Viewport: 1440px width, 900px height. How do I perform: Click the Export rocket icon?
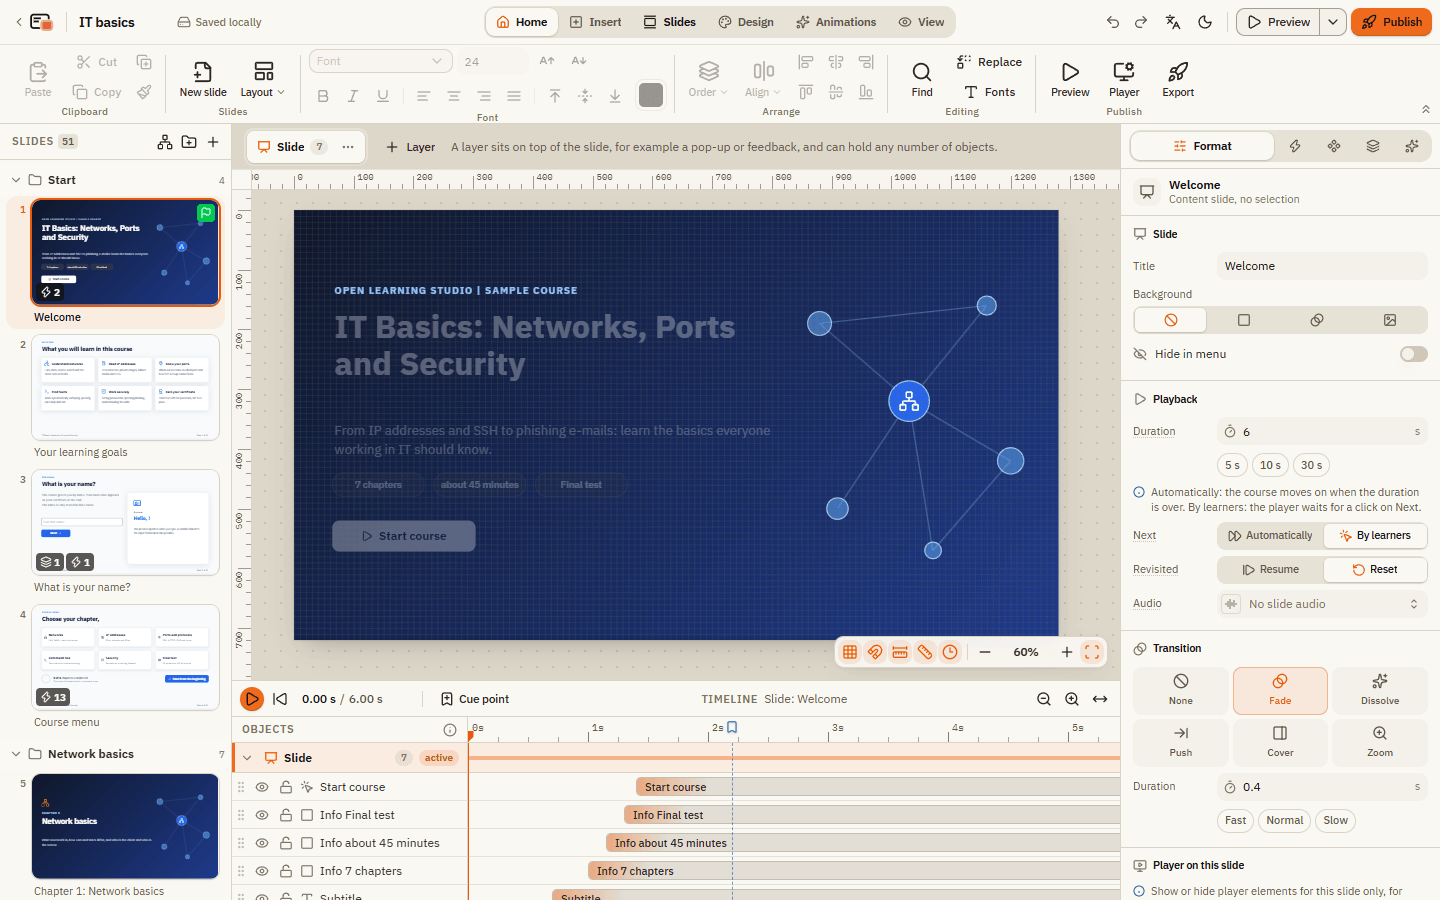click(1178, 78)
